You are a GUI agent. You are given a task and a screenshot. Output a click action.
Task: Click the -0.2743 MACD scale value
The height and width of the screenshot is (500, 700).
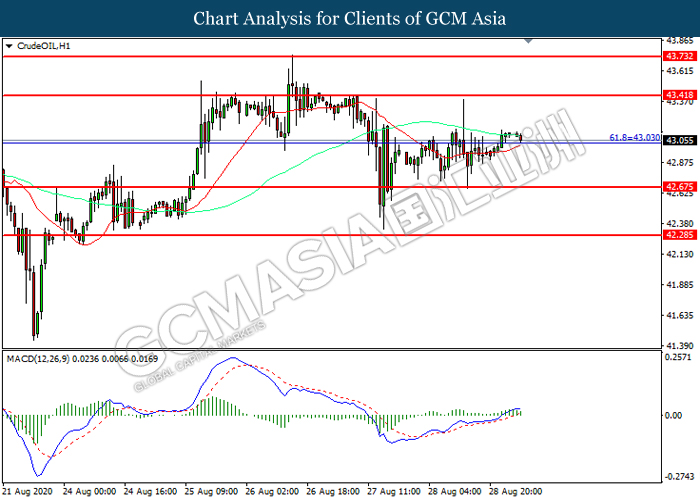pos(679,476)
